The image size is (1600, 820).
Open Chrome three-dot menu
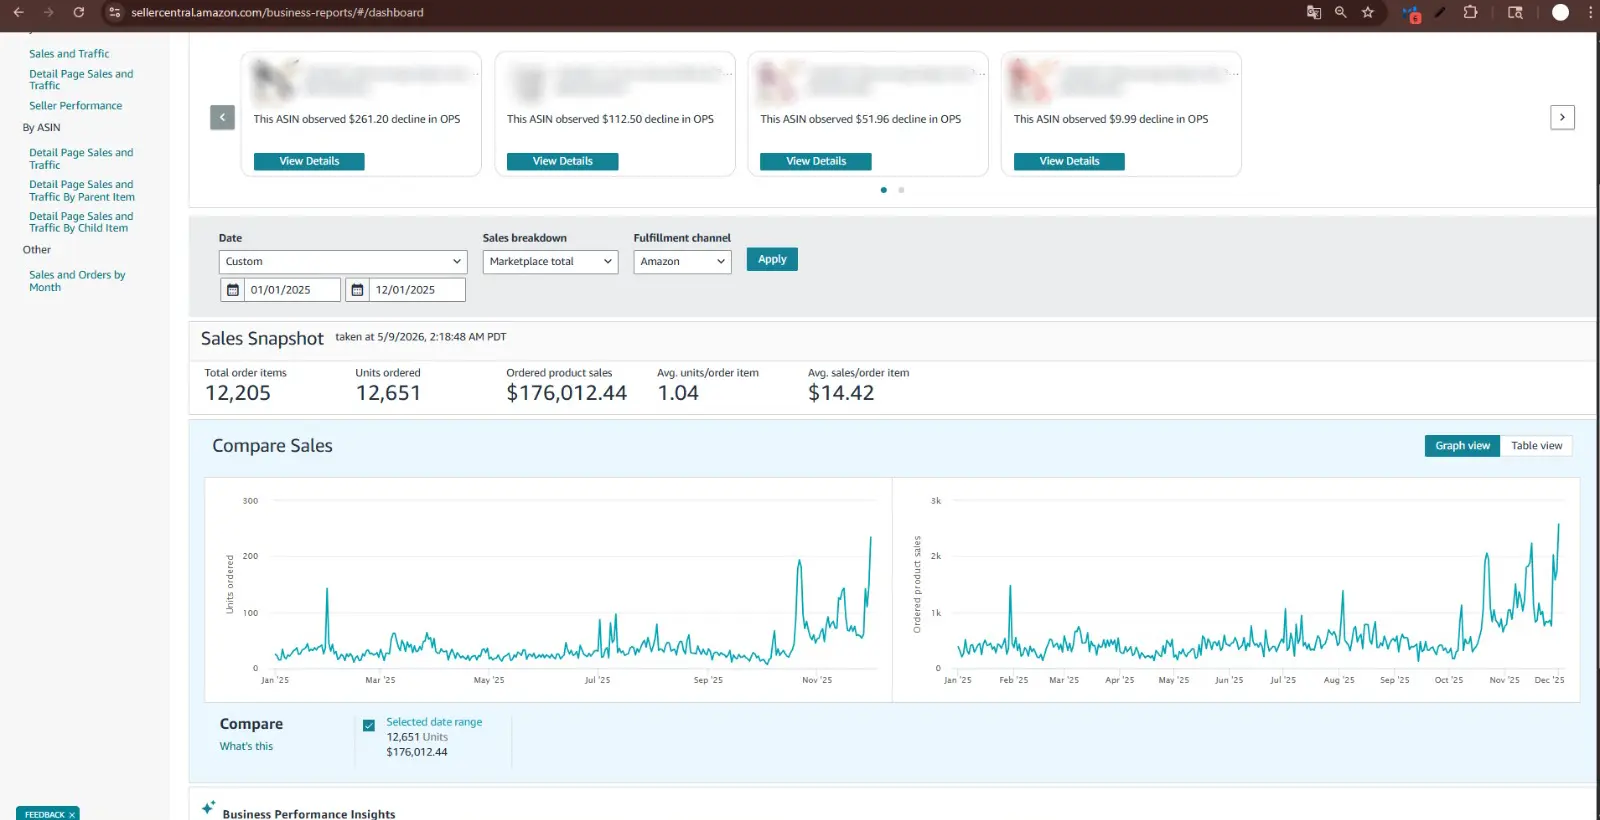pos(1590,12)
